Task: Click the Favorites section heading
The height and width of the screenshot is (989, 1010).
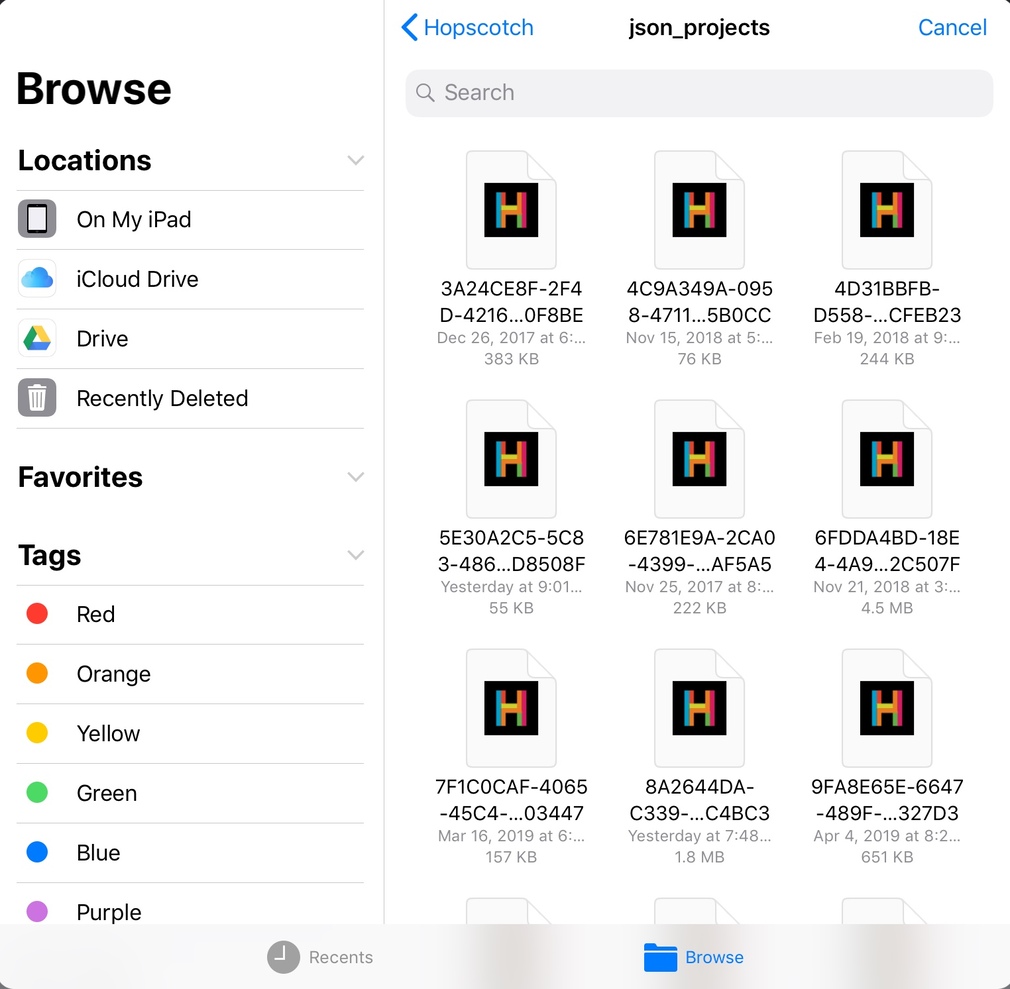Action: pyautogui.click(x=81, y=477)
